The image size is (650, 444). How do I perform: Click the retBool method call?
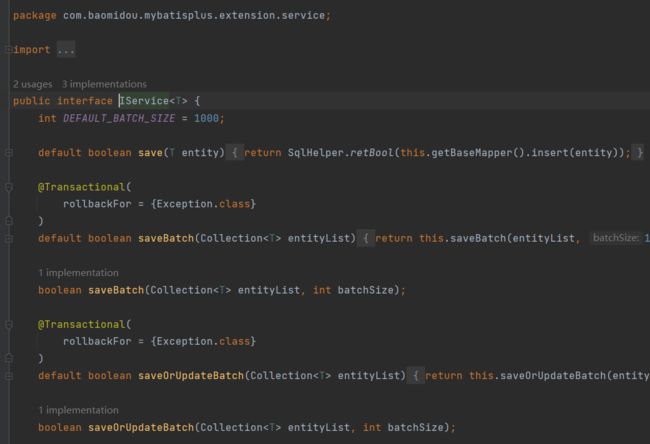(372, 153)
